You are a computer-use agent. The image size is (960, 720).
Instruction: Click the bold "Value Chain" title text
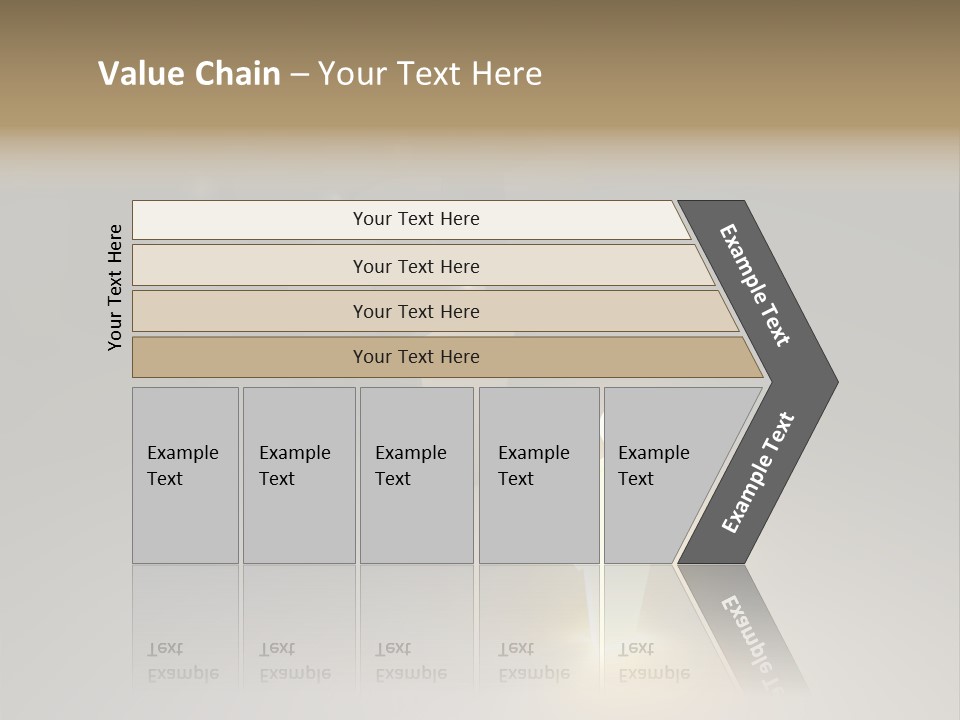(189, 74)
